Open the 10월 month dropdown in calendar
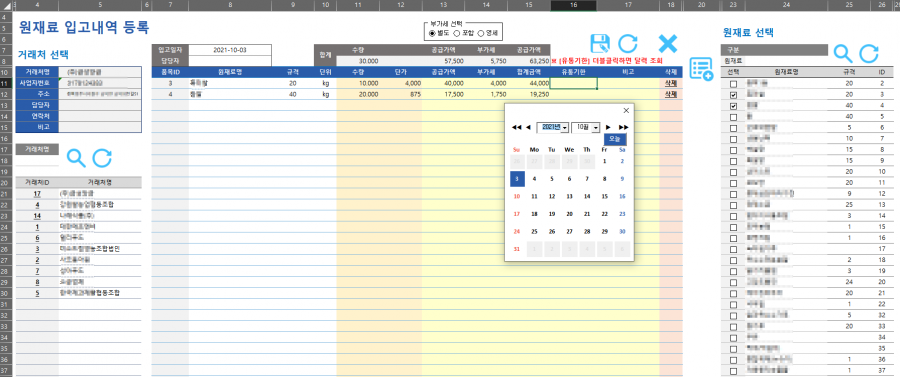Image resolution: width=900 pixels, height=377 pixels. pos(596,127)
